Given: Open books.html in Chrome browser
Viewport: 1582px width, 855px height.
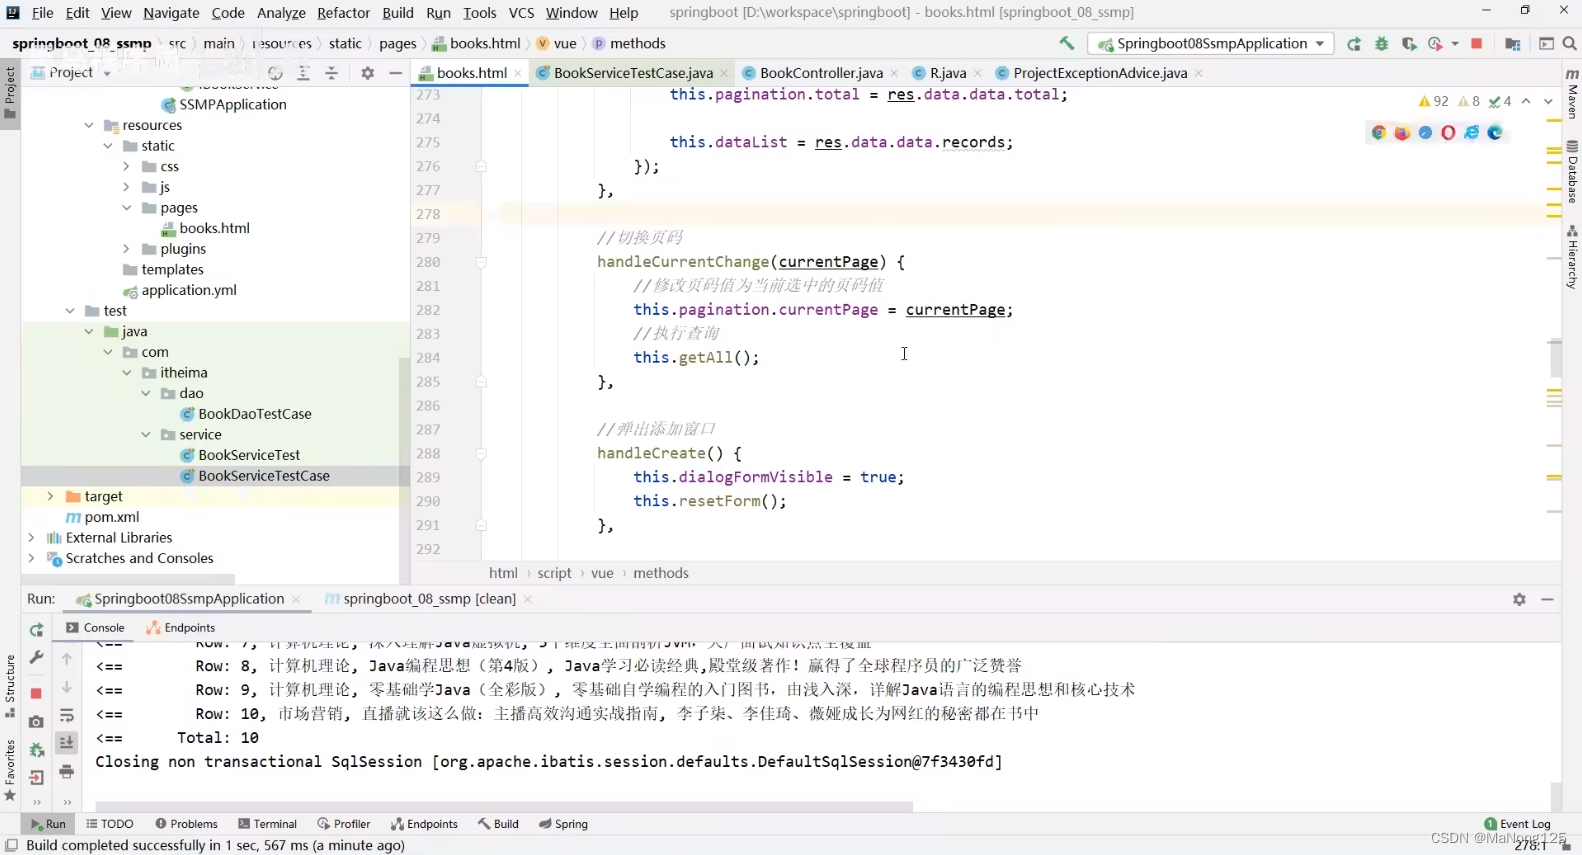Looking at the screenshot, I should [x=1379, y=133].
